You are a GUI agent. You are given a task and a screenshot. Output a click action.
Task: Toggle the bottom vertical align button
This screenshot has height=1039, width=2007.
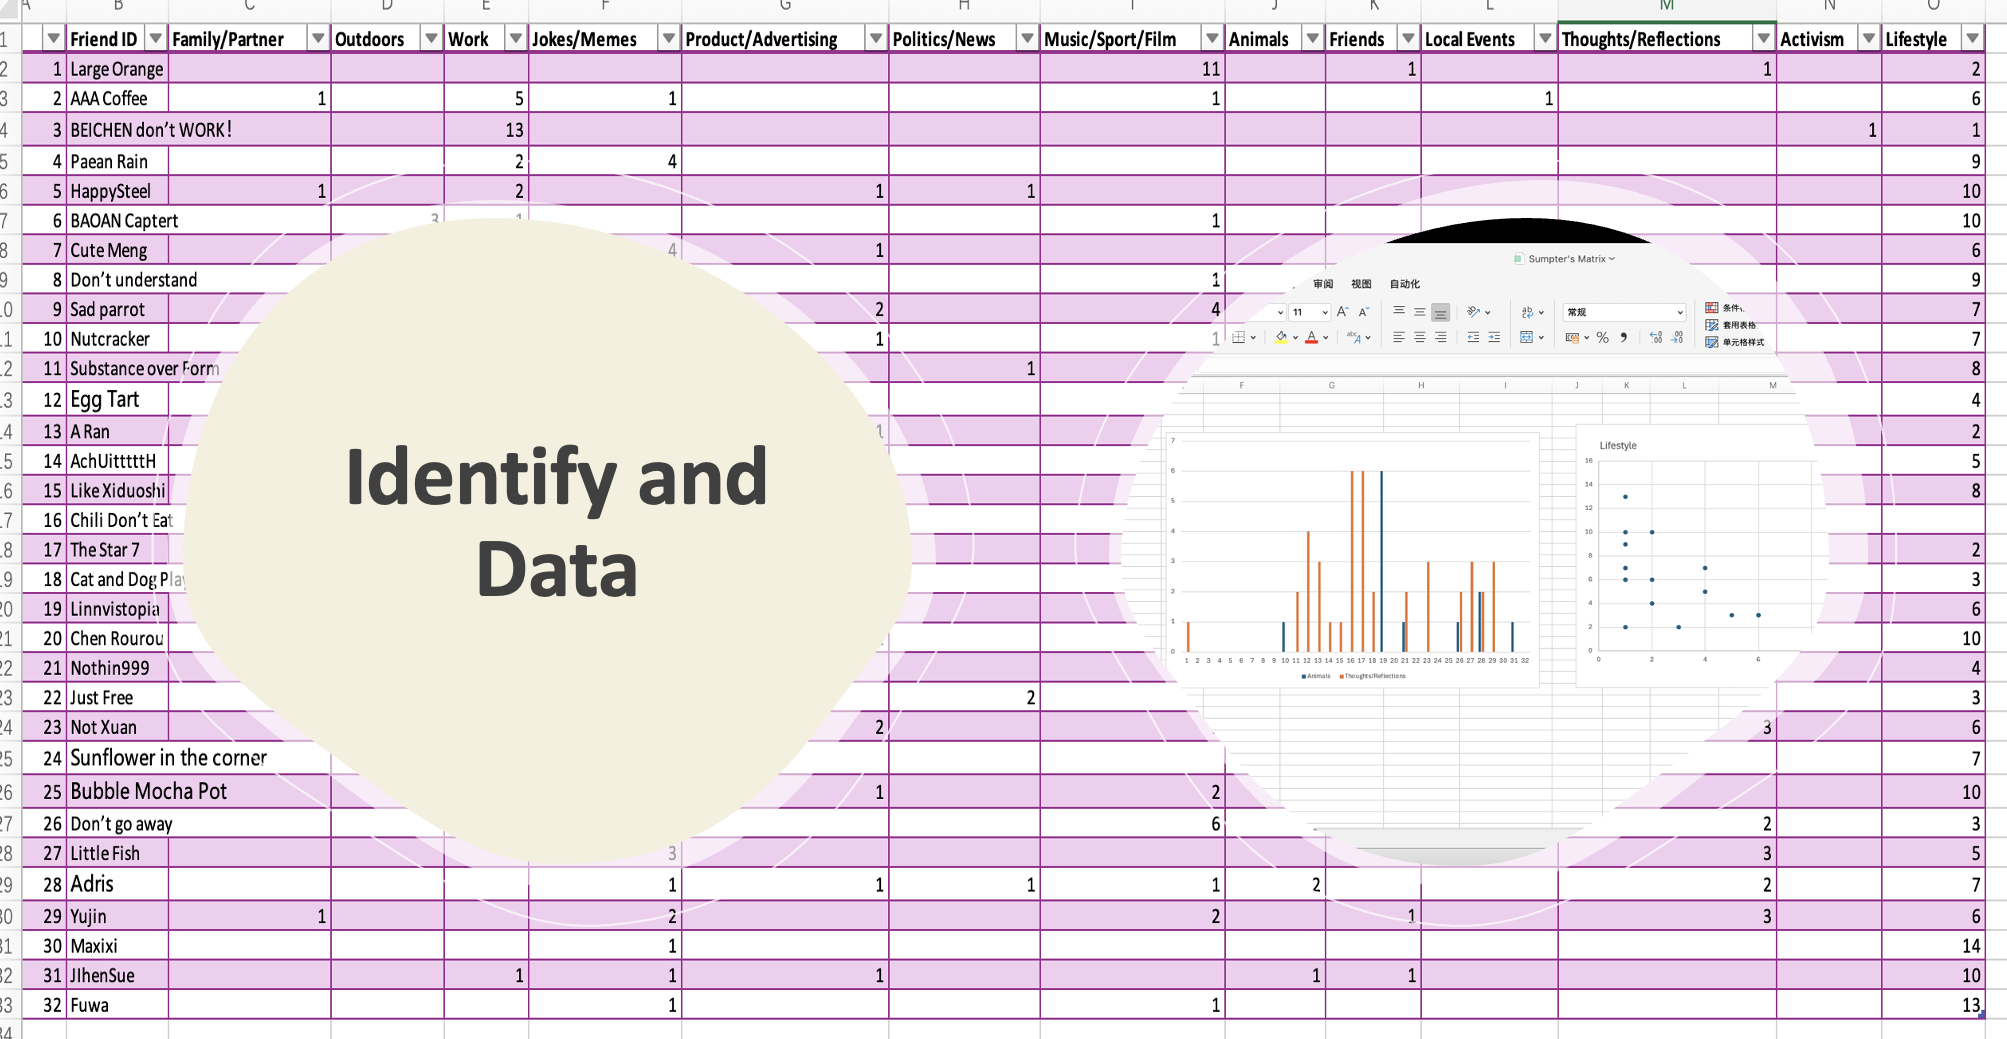tap(1440, 312)
